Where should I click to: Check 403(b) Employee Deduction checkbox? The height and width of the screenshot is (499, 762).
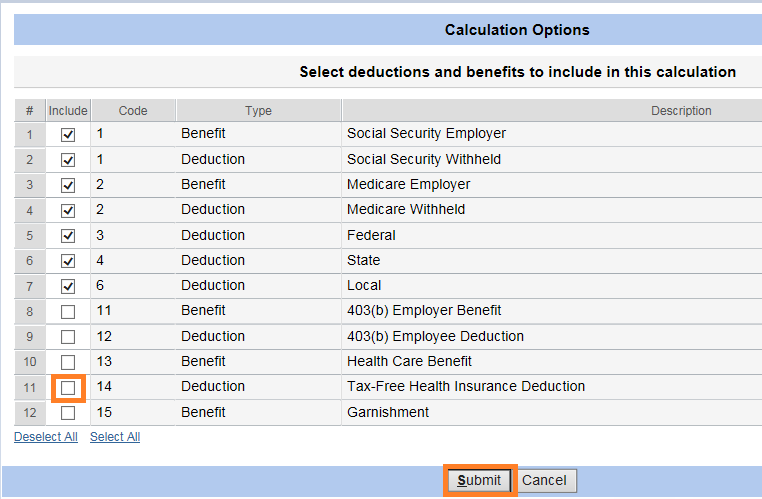[x=68, y=337]
